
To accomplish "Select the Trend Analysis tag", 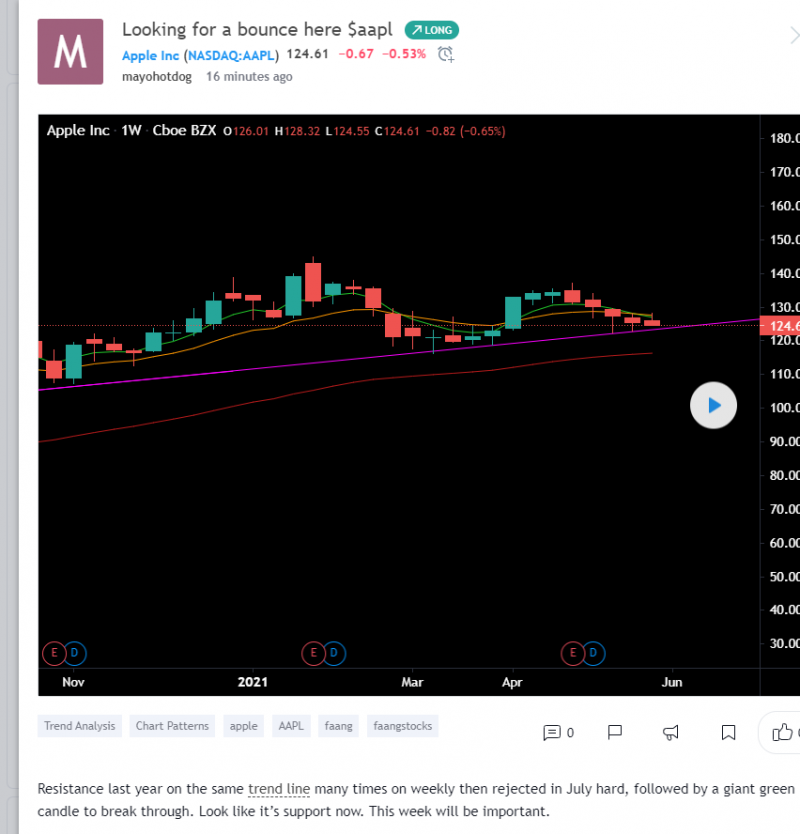I will [x=80, y=726].
